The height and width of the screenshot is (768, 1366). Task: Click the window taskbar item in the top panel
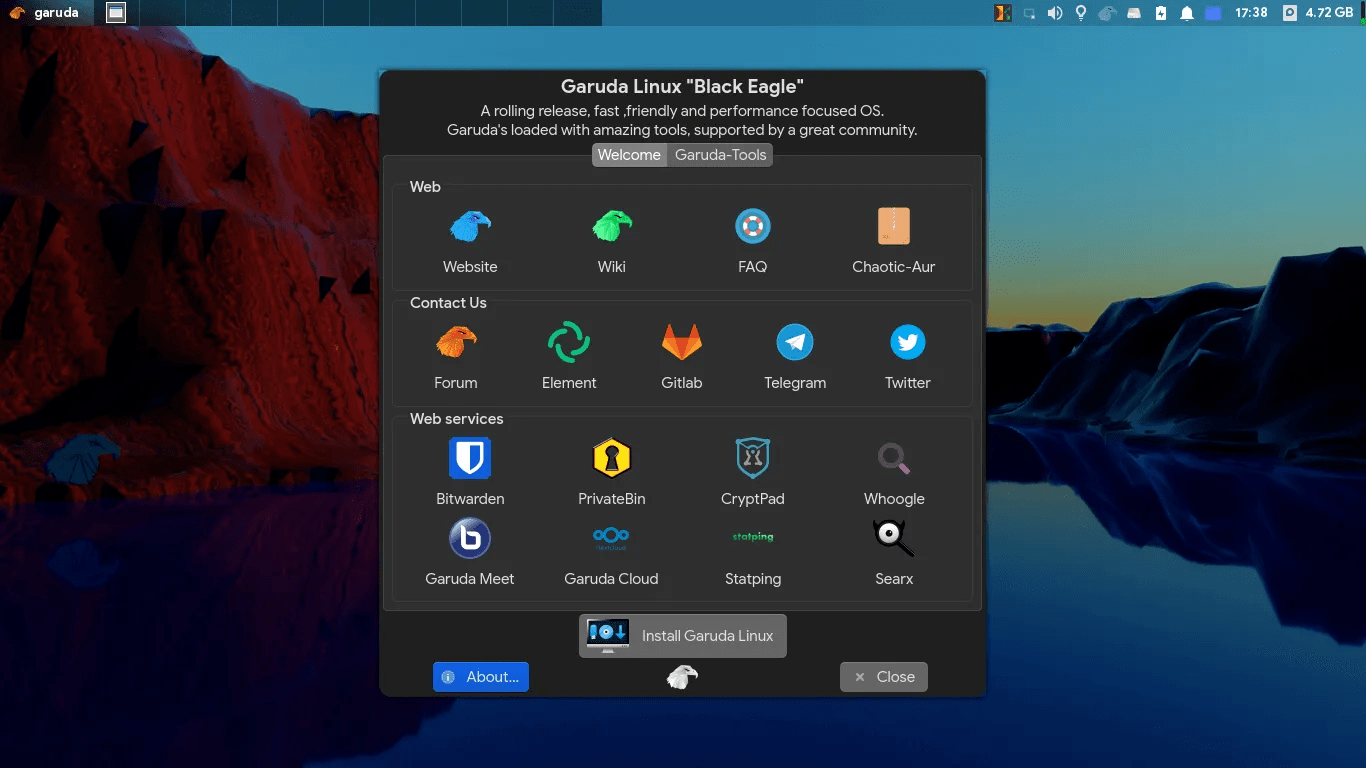pyautogui.click(x=116, y=13)
